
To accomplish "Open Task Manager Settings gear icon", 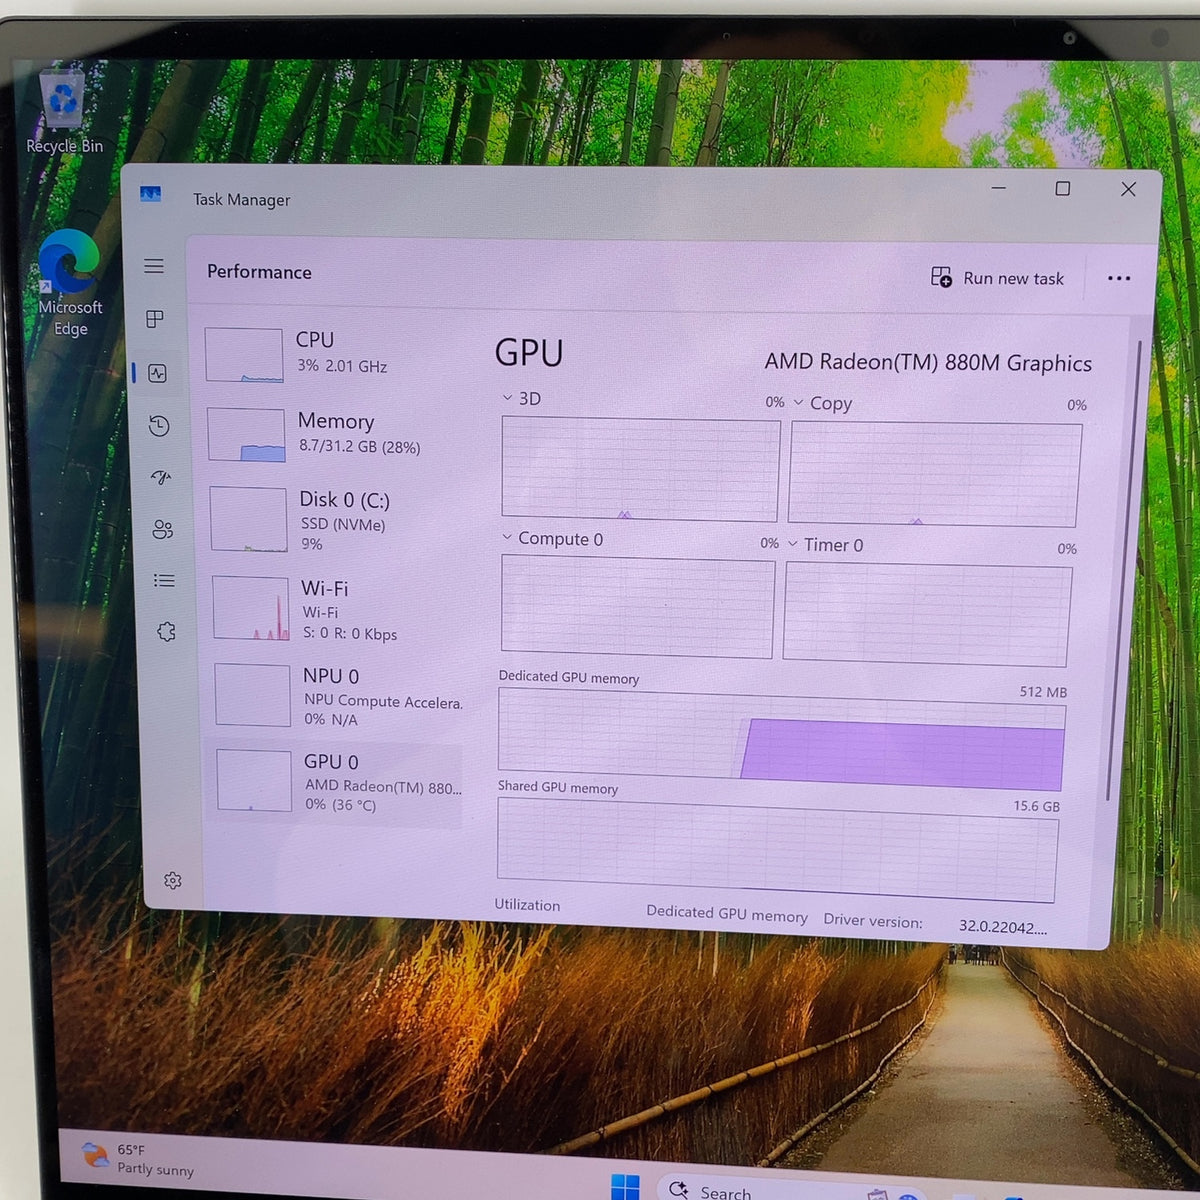I will coord(173,880).
